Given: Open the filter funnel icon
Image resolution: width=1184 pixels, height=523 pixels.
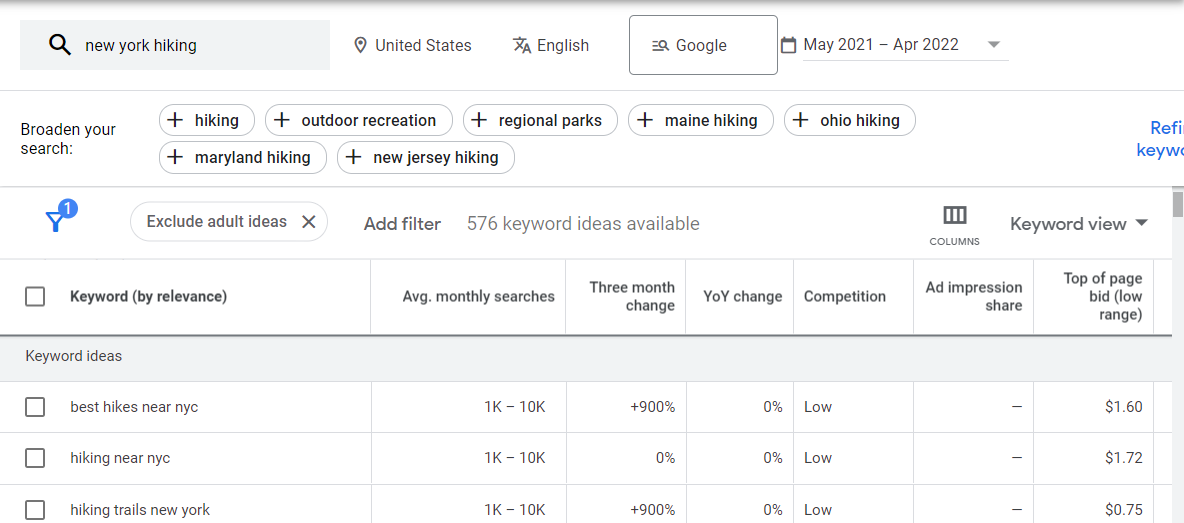Looking at the screenshot, I should [x=57, y=221].
